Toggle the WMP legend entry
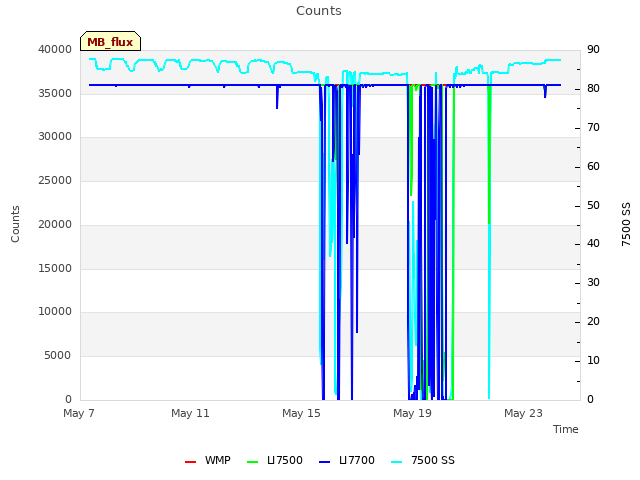This screenshot has height=480, width=640. coord(208,460)
